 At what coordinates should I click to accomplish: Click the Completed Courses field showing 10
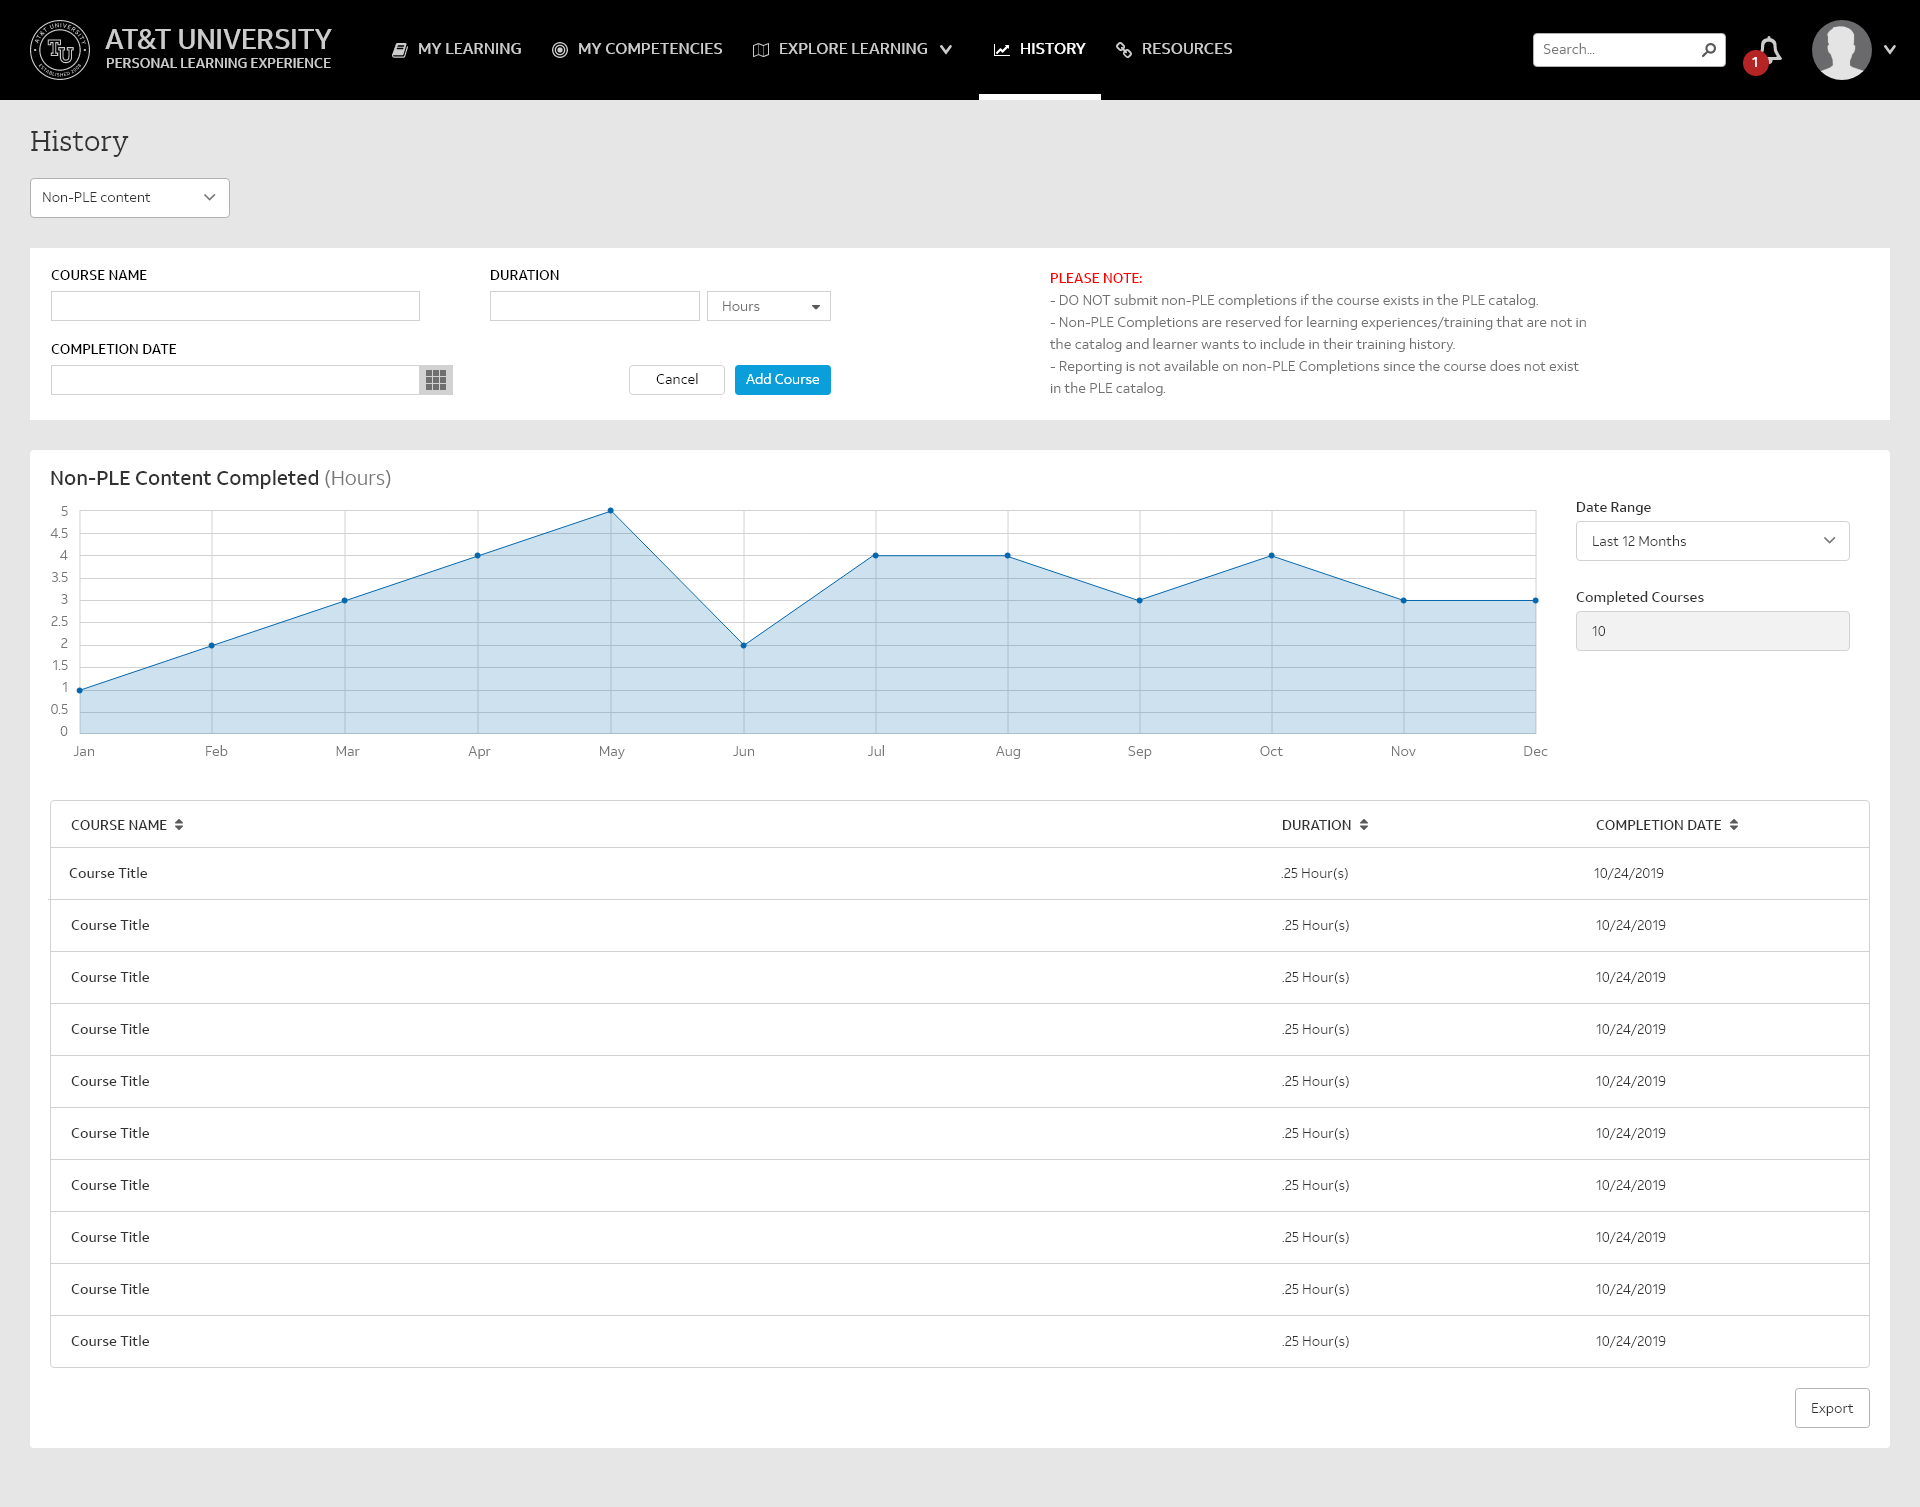coord(1713,631)
